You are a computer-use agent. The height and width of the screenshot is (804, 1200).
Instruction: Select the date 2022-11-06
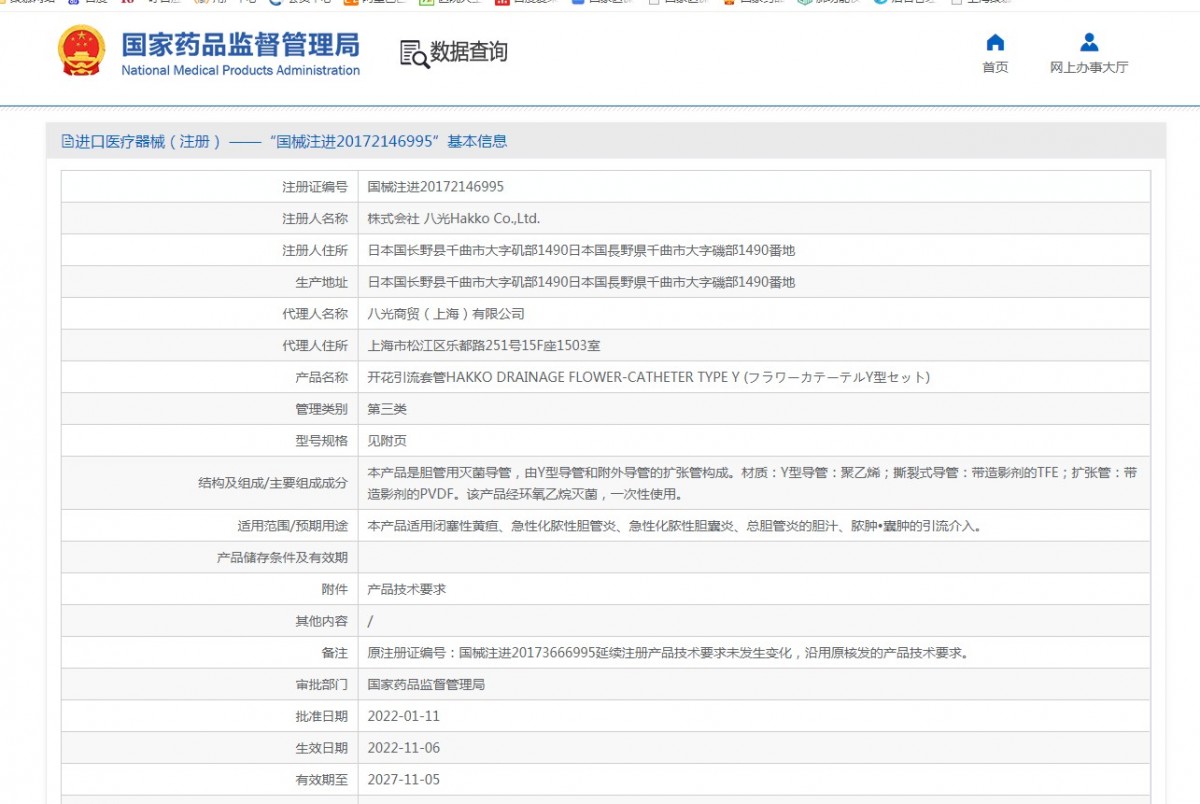(x=404, y=748)
